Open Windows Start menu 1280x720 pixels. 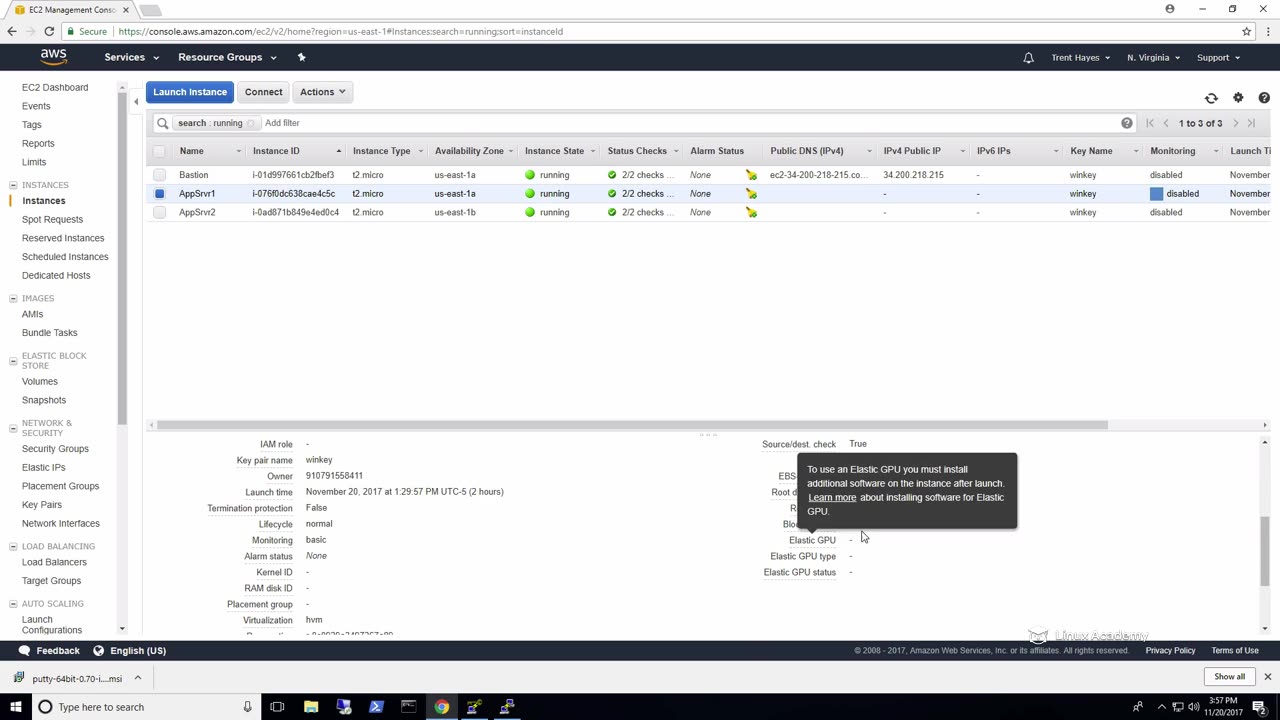[16, 707]
